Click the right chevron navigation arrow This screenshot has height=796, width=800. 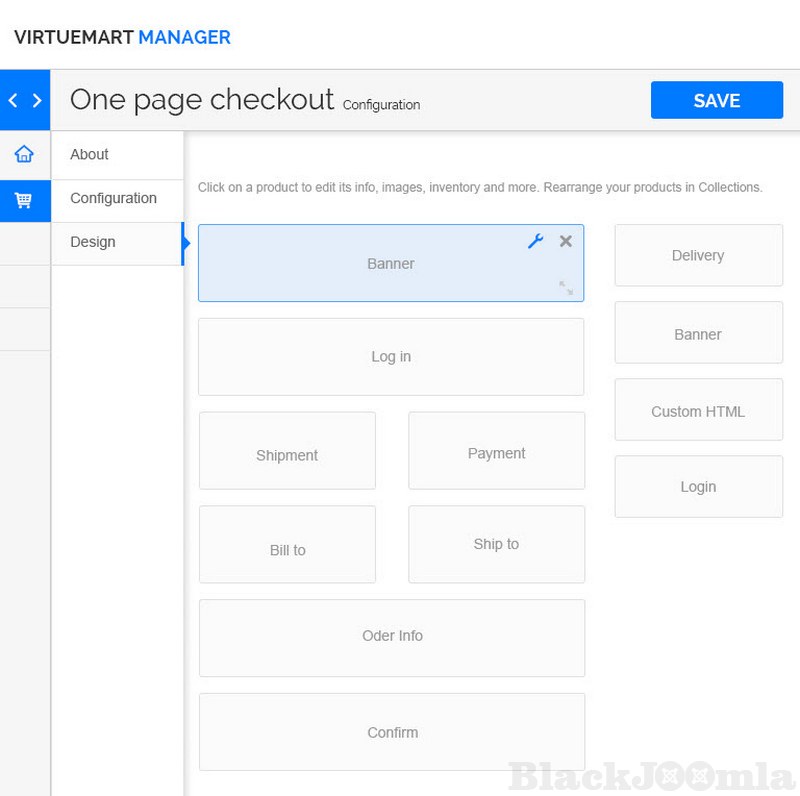click(x=37, y=100)
